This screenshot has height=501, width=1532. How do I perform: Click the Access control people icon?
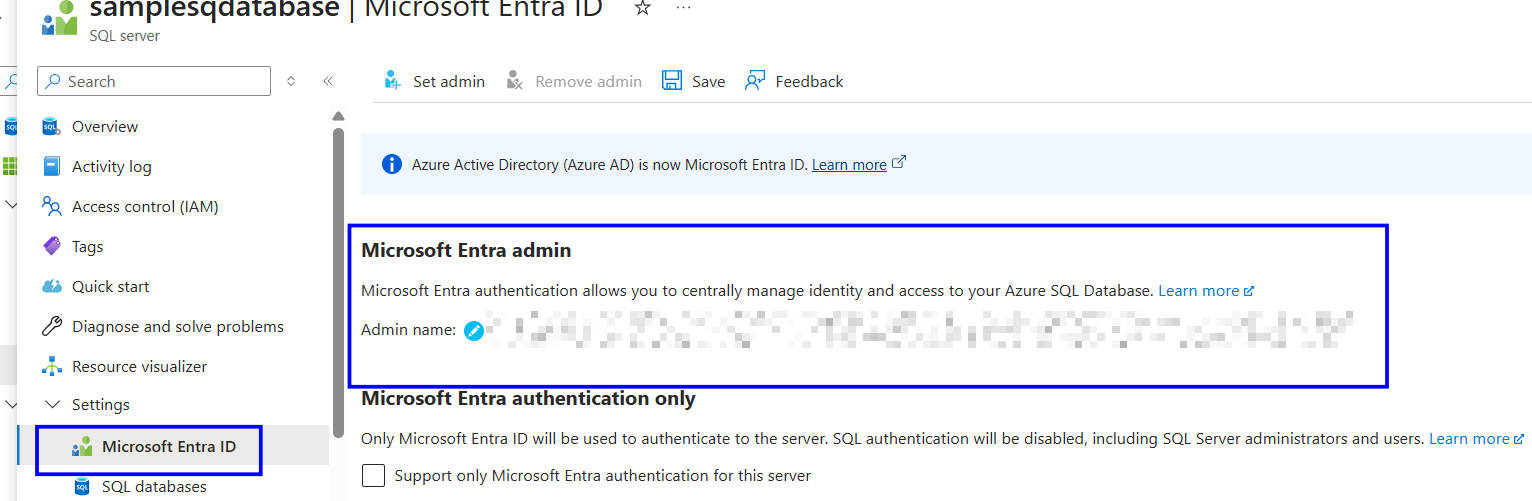[51, 206]
